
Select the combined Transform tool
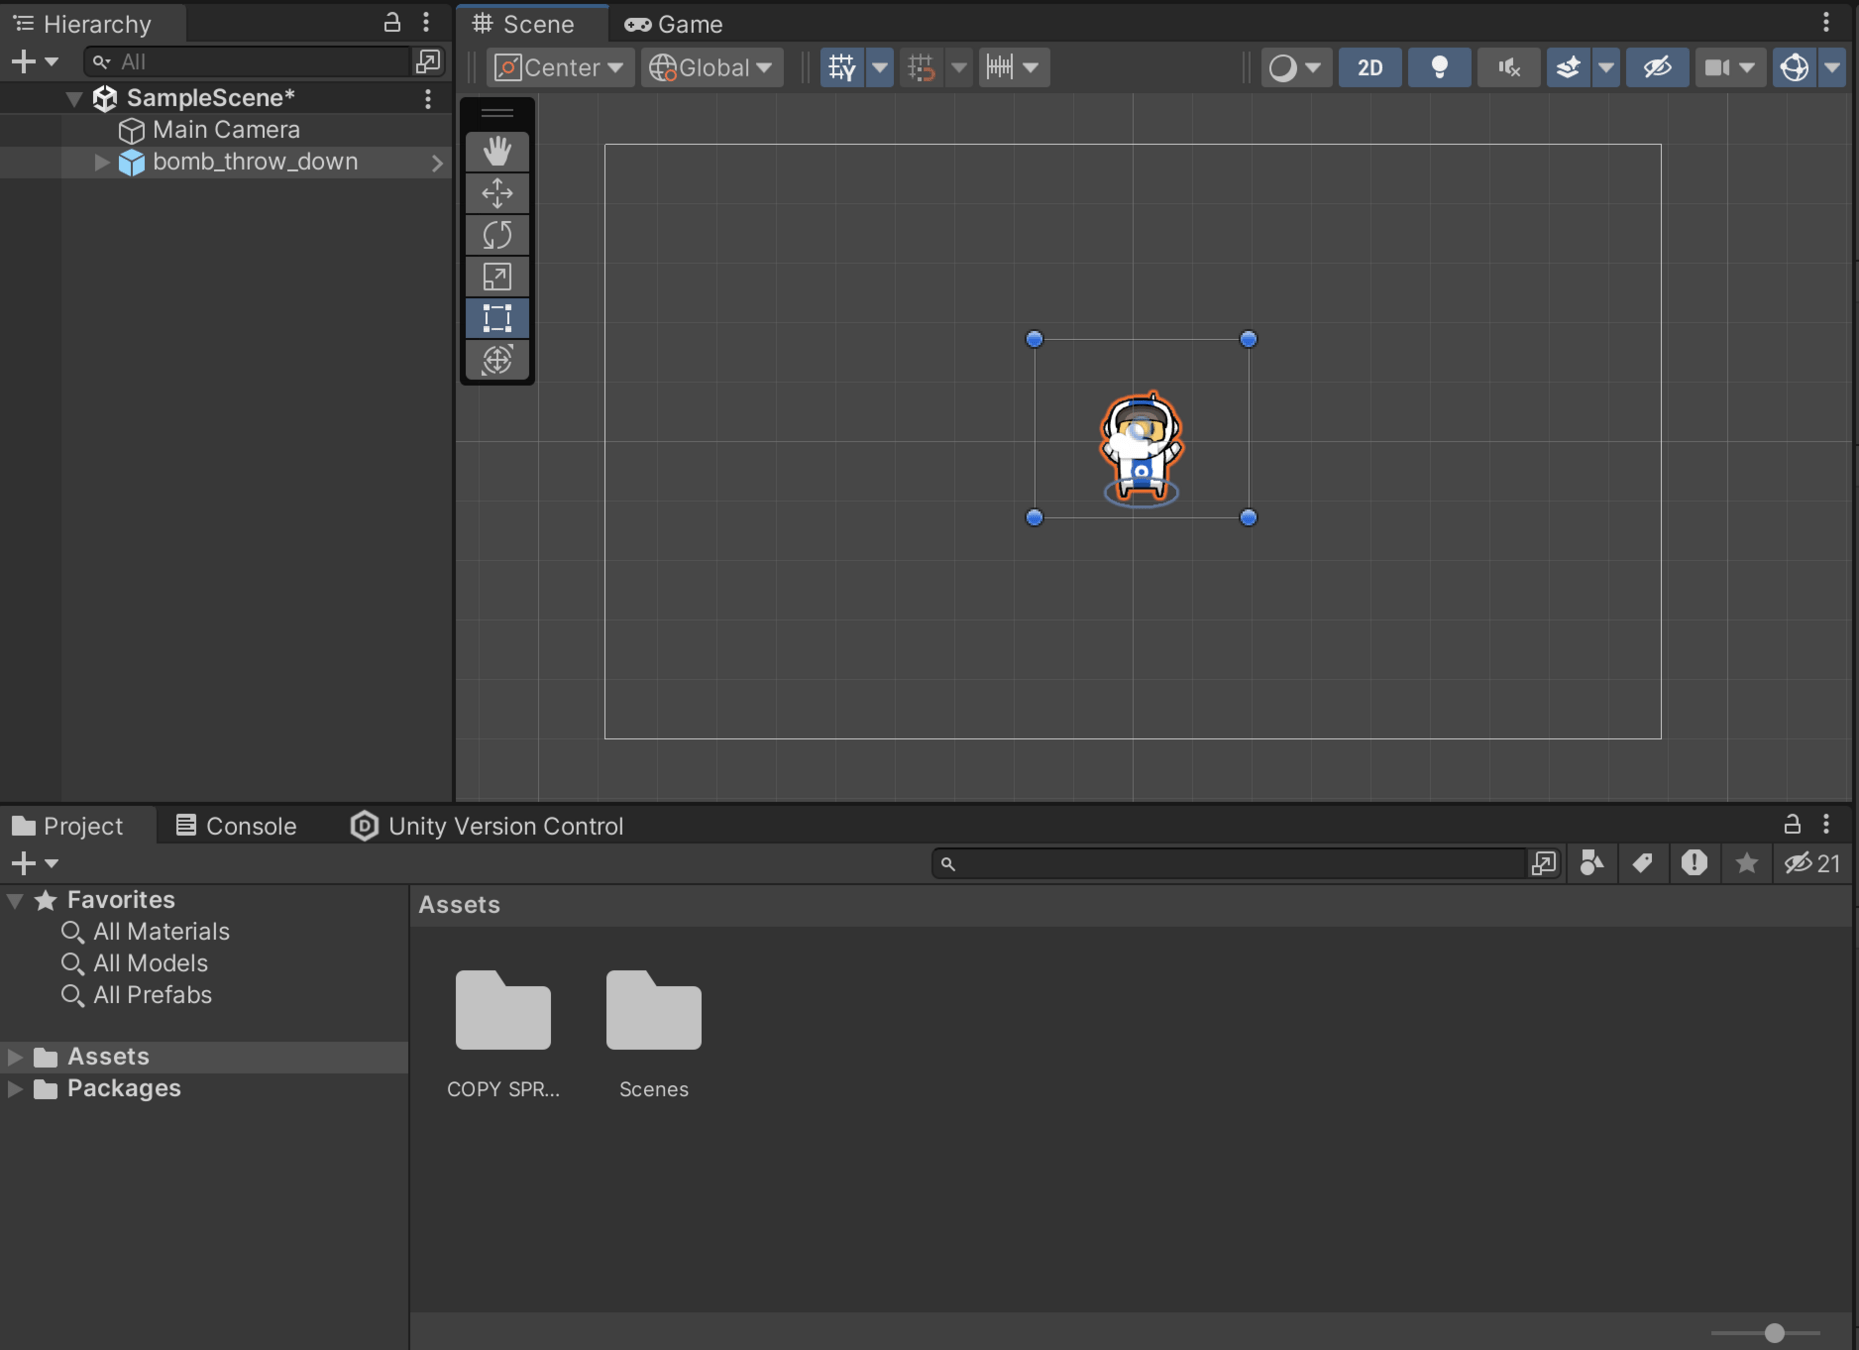(497, 360)
